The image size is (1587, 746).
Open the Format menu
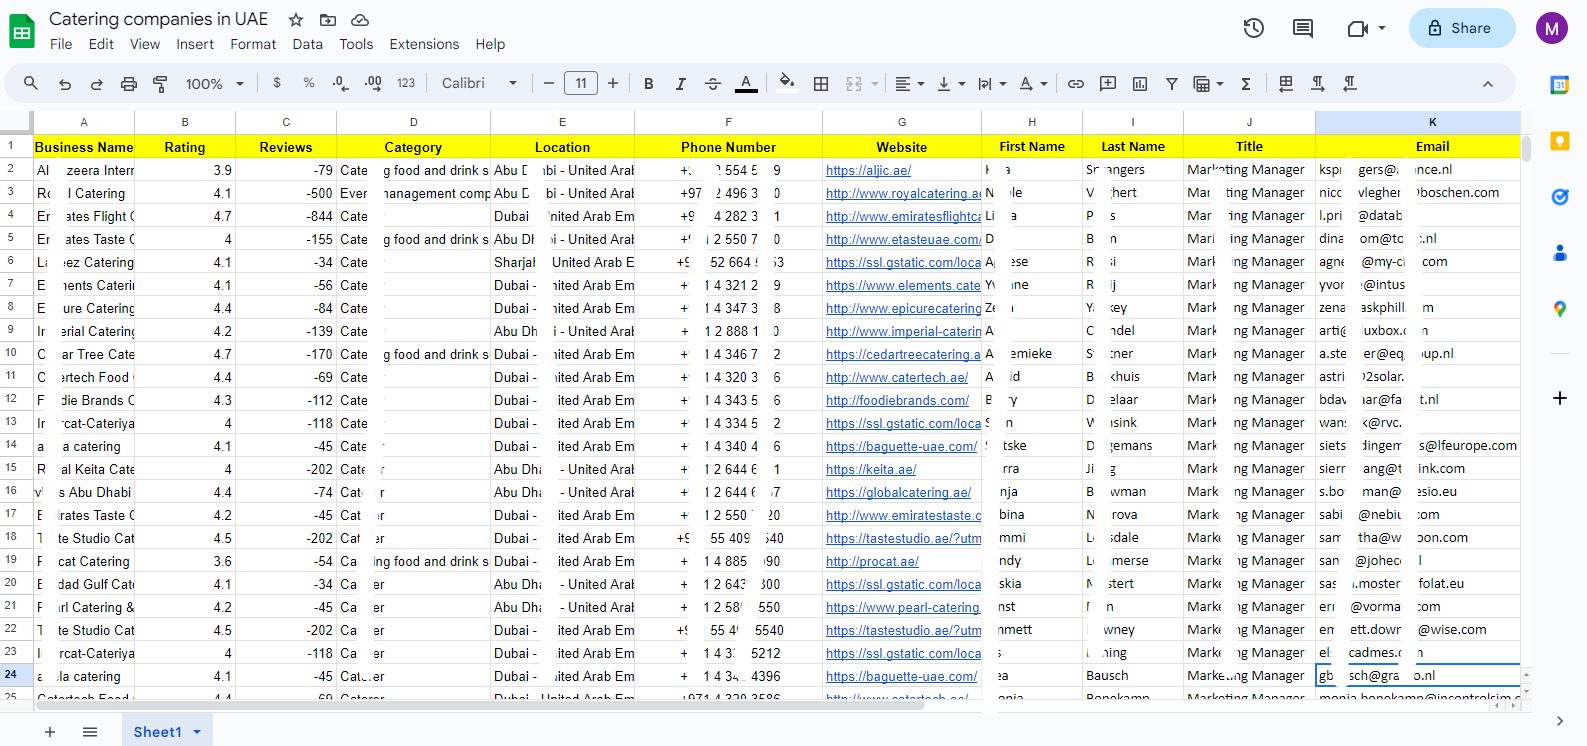tap(253, 44)
